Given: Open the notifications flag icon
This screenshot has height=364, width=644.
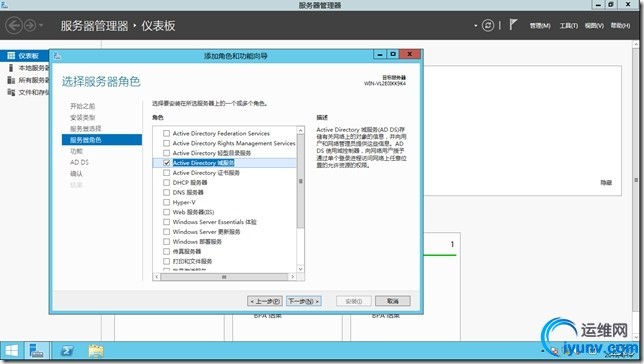Looking at the screenshot, I should point(513,25).
